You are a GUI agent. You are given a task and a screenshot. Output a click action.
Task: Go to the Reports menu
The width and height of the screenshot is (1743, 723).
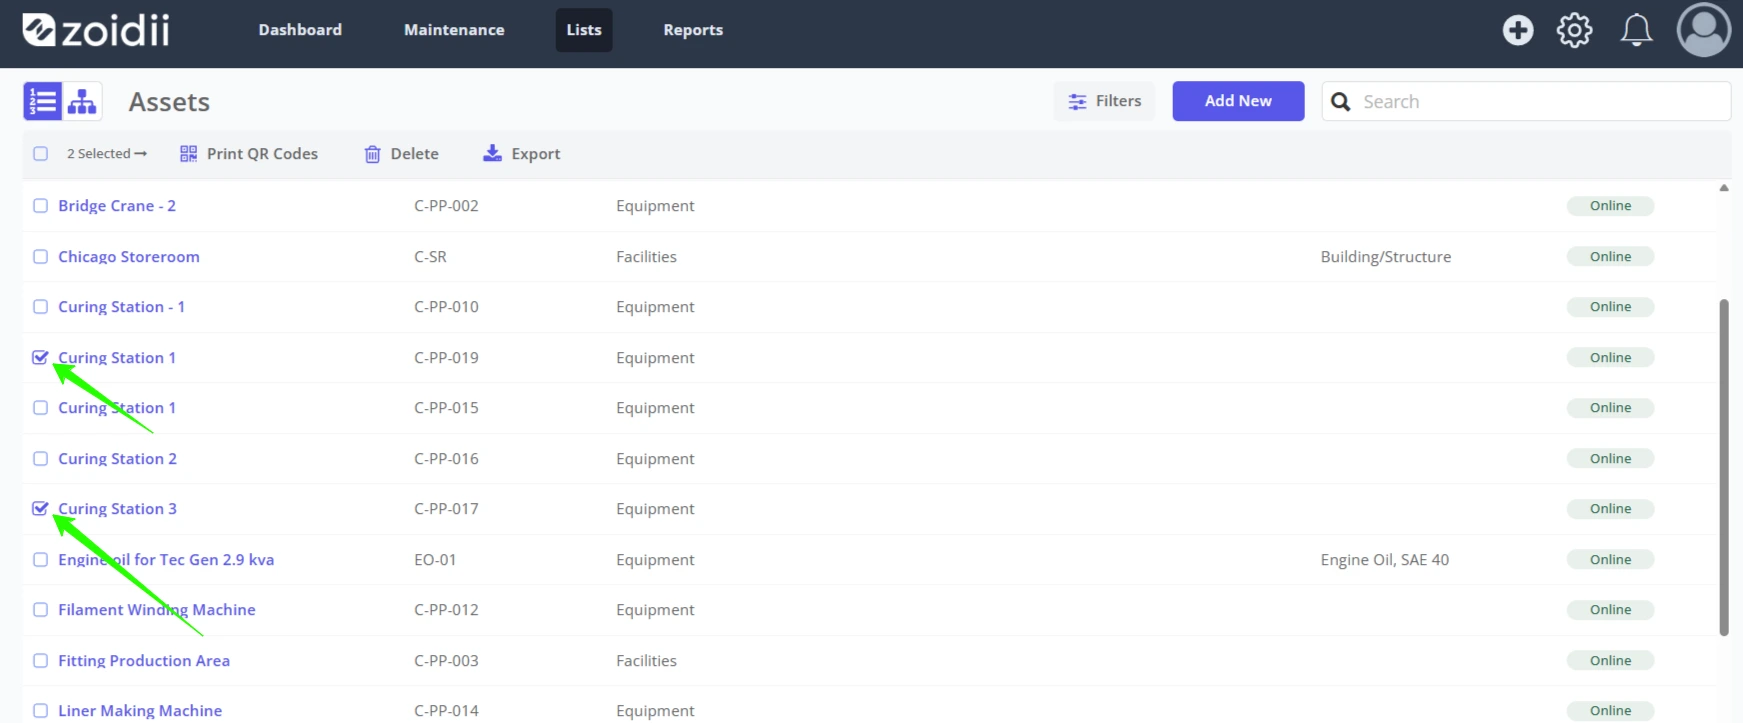pos(693,30)
